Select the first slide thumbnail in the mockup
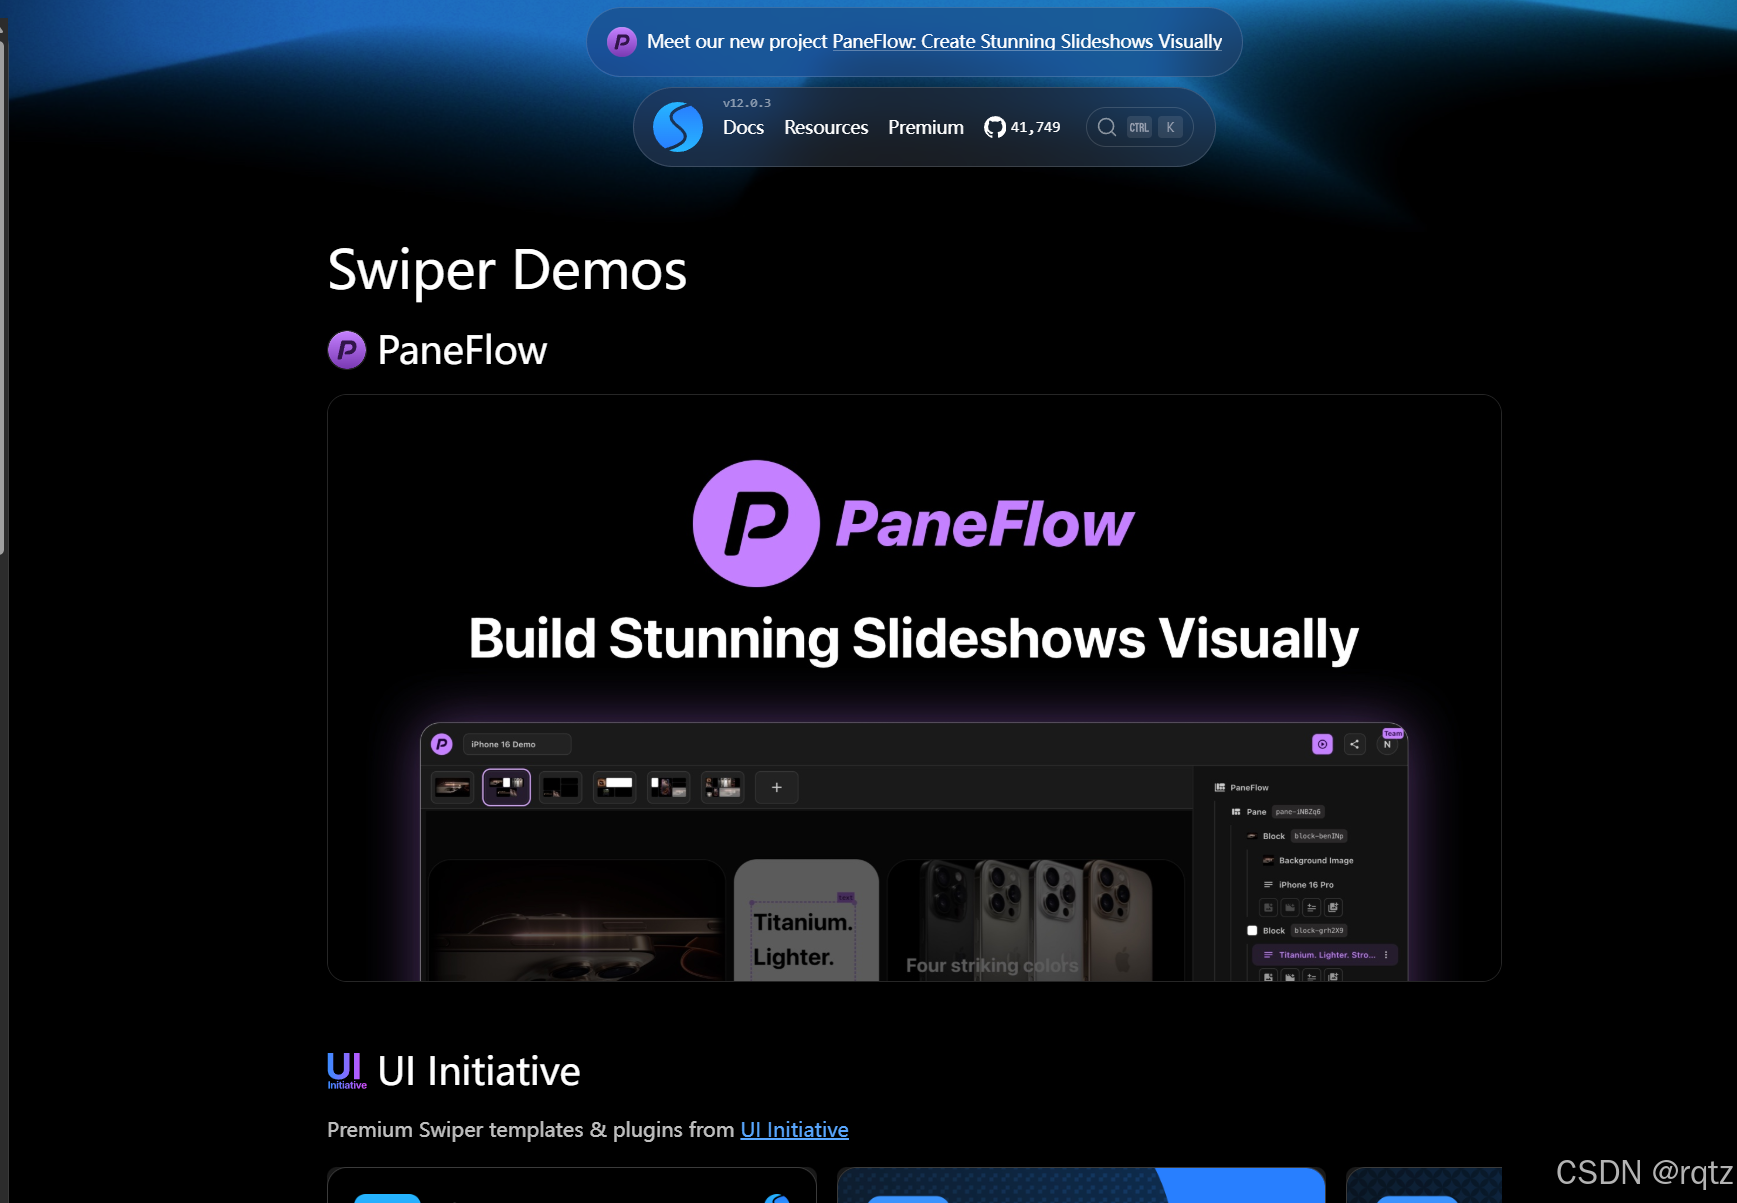Image resolution: width=1737 pixels, height=1203 pixels. click(452, 787)
